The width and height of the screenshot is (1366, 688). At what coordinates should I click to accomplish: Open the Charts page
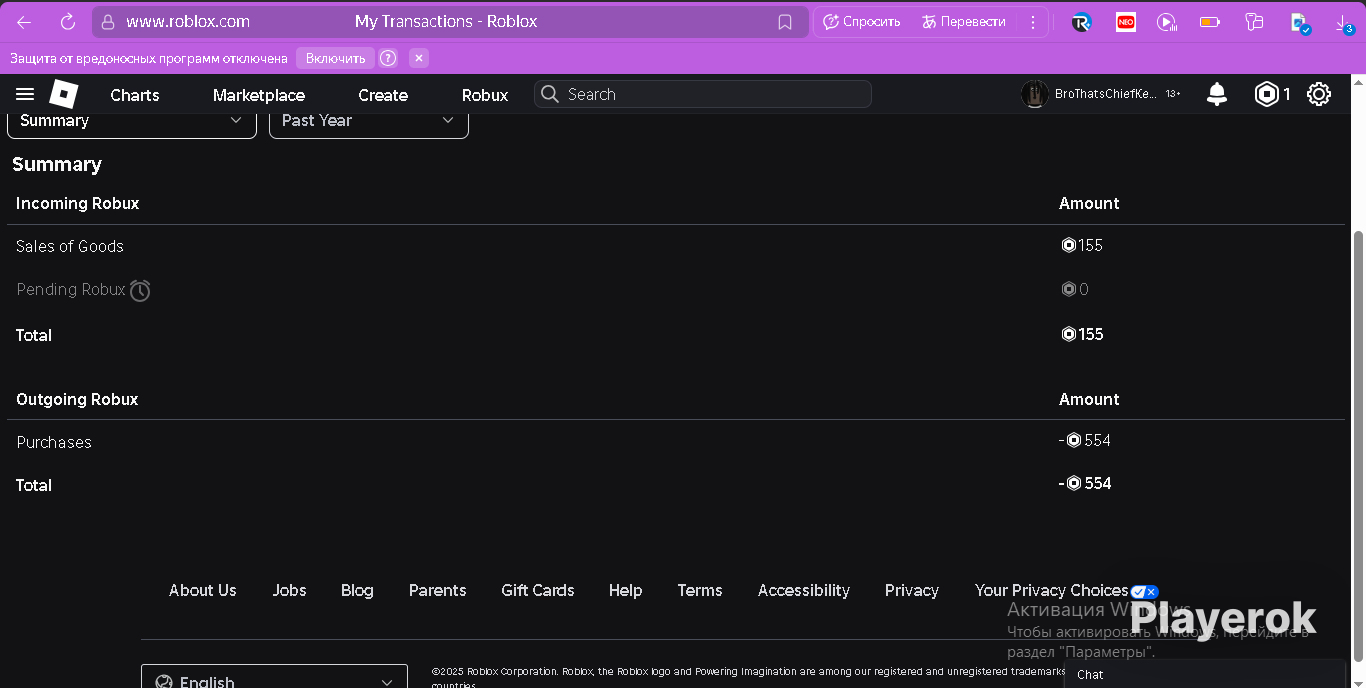tap(135, 95)
